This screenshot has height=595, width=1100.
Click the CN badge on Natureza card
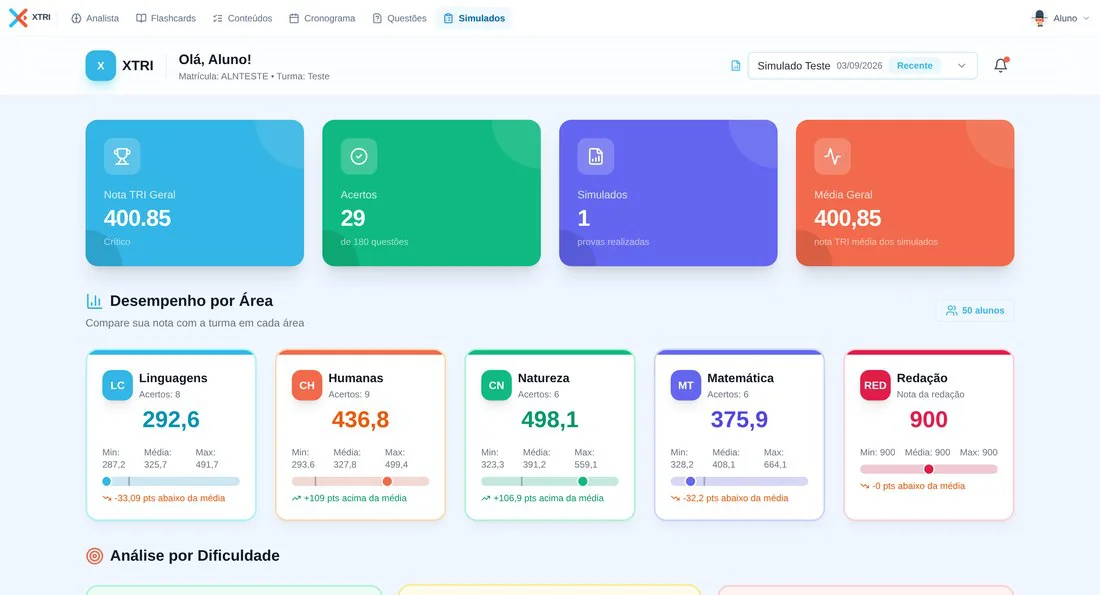point(496,385)
